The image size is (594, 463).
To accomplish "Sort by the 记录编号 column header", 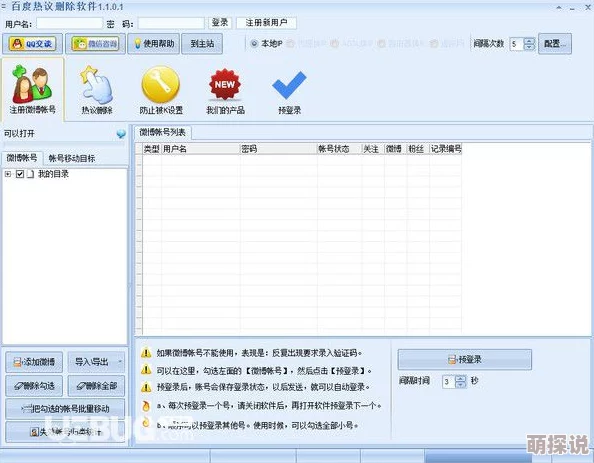I will coord(446,149).
